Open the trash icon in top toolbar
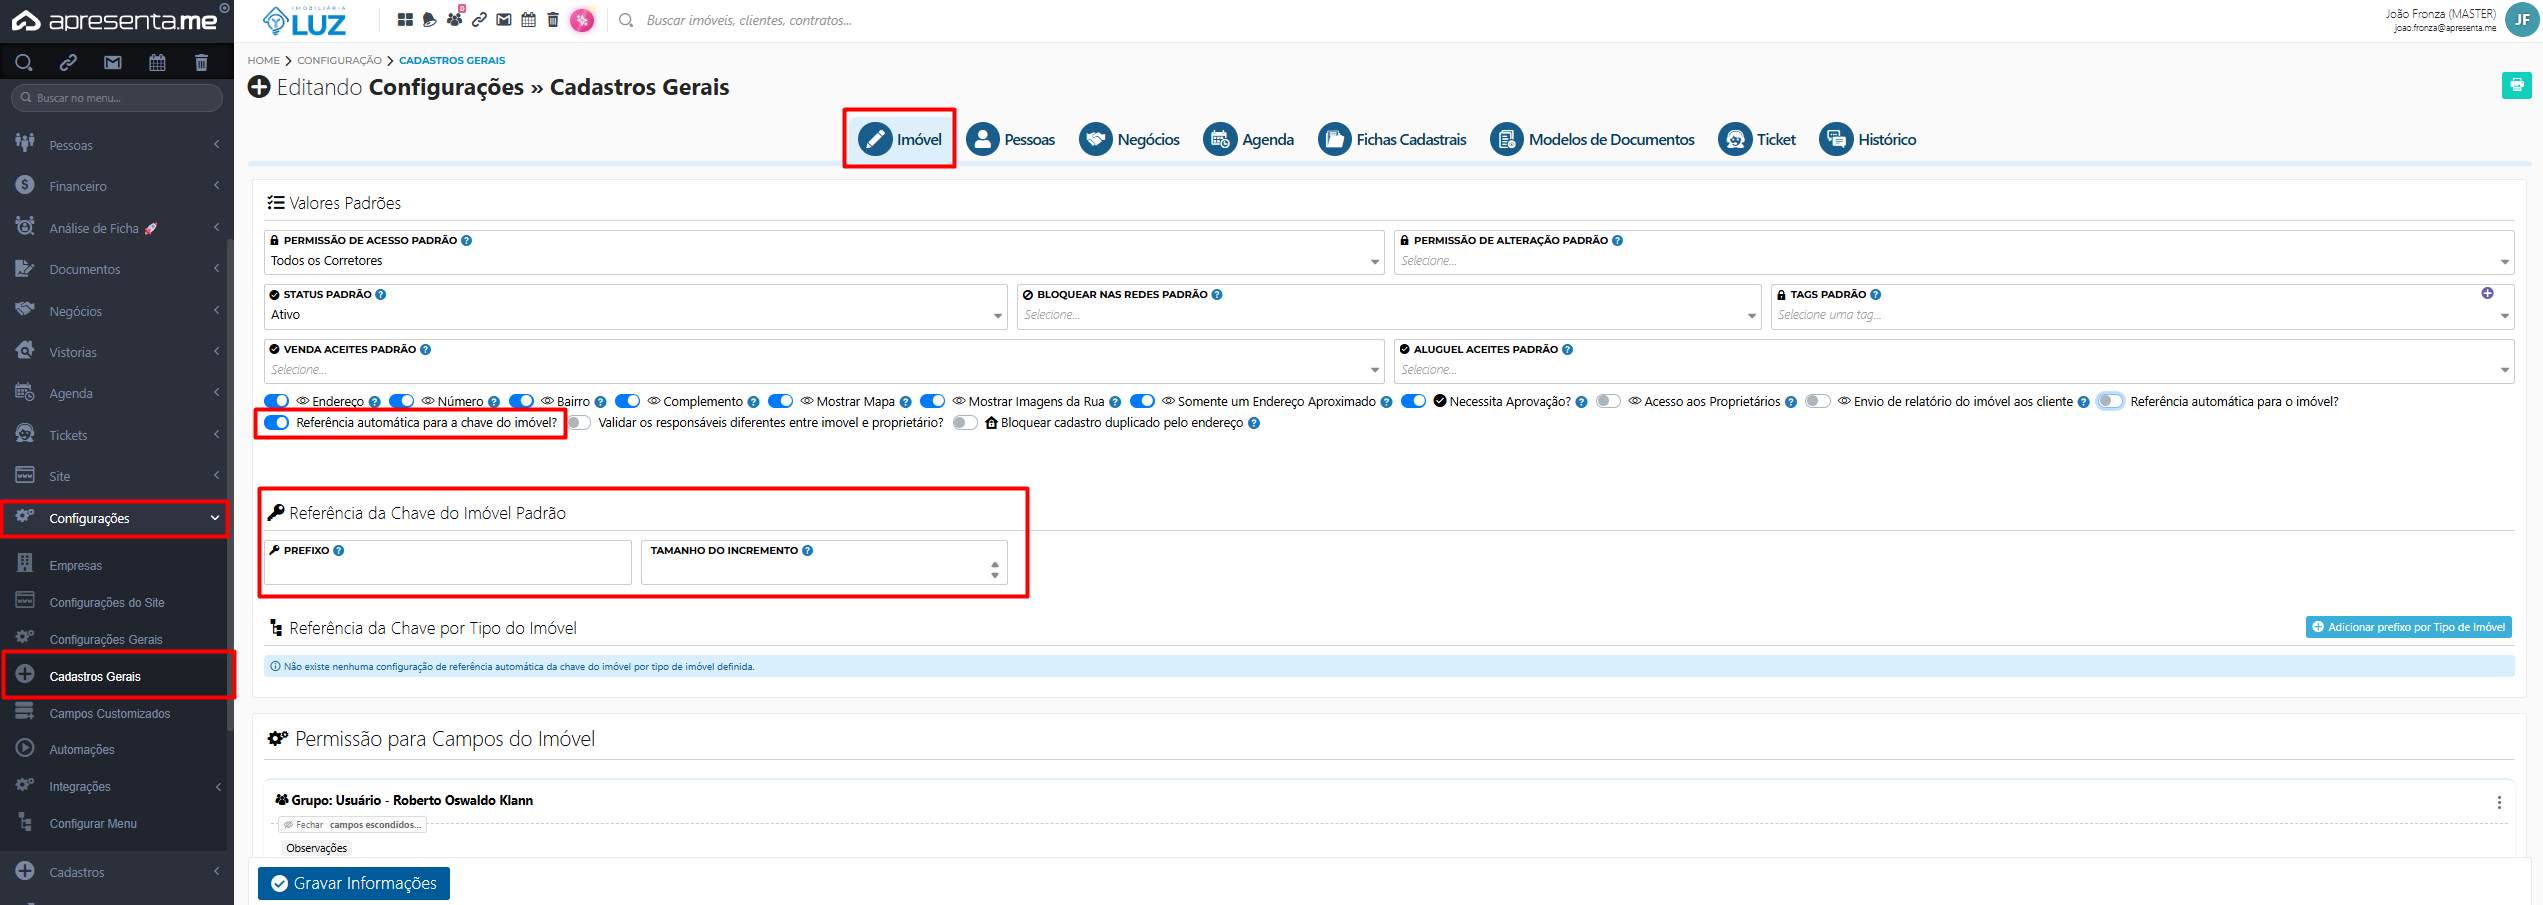The height and width of the screenshot is (905, 2543). tap(553, 20)
